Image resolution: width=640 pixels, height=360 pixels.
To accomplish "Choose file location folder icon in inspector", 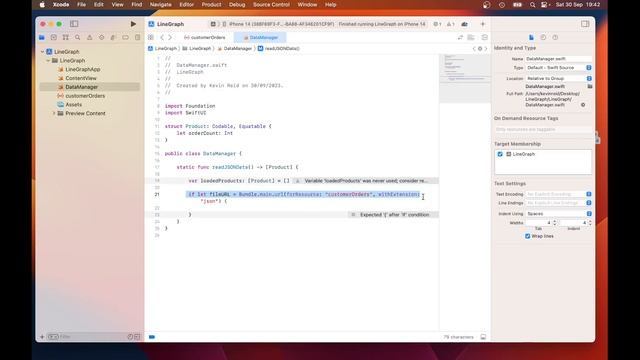I will tap(590, 87).
